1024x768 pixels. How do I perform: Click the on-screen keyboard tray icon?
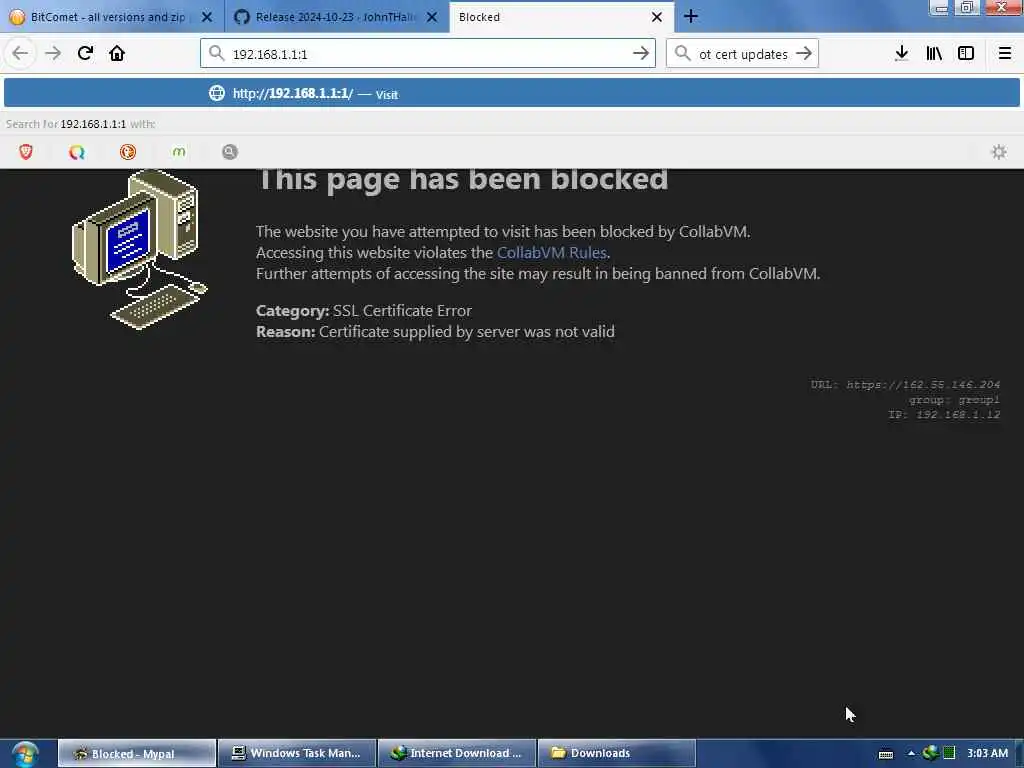pyautogui.click(x=886, y=754)
